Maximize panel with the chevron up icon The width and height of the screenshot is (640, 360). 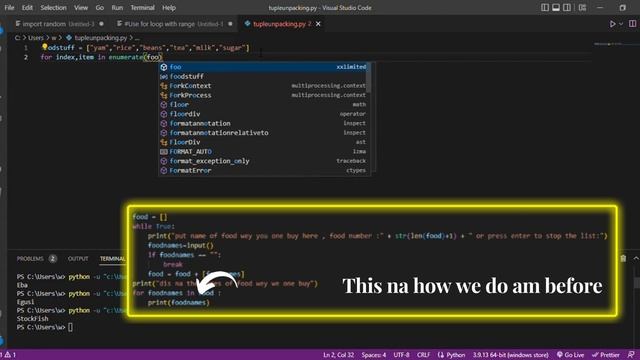[636, 258]
